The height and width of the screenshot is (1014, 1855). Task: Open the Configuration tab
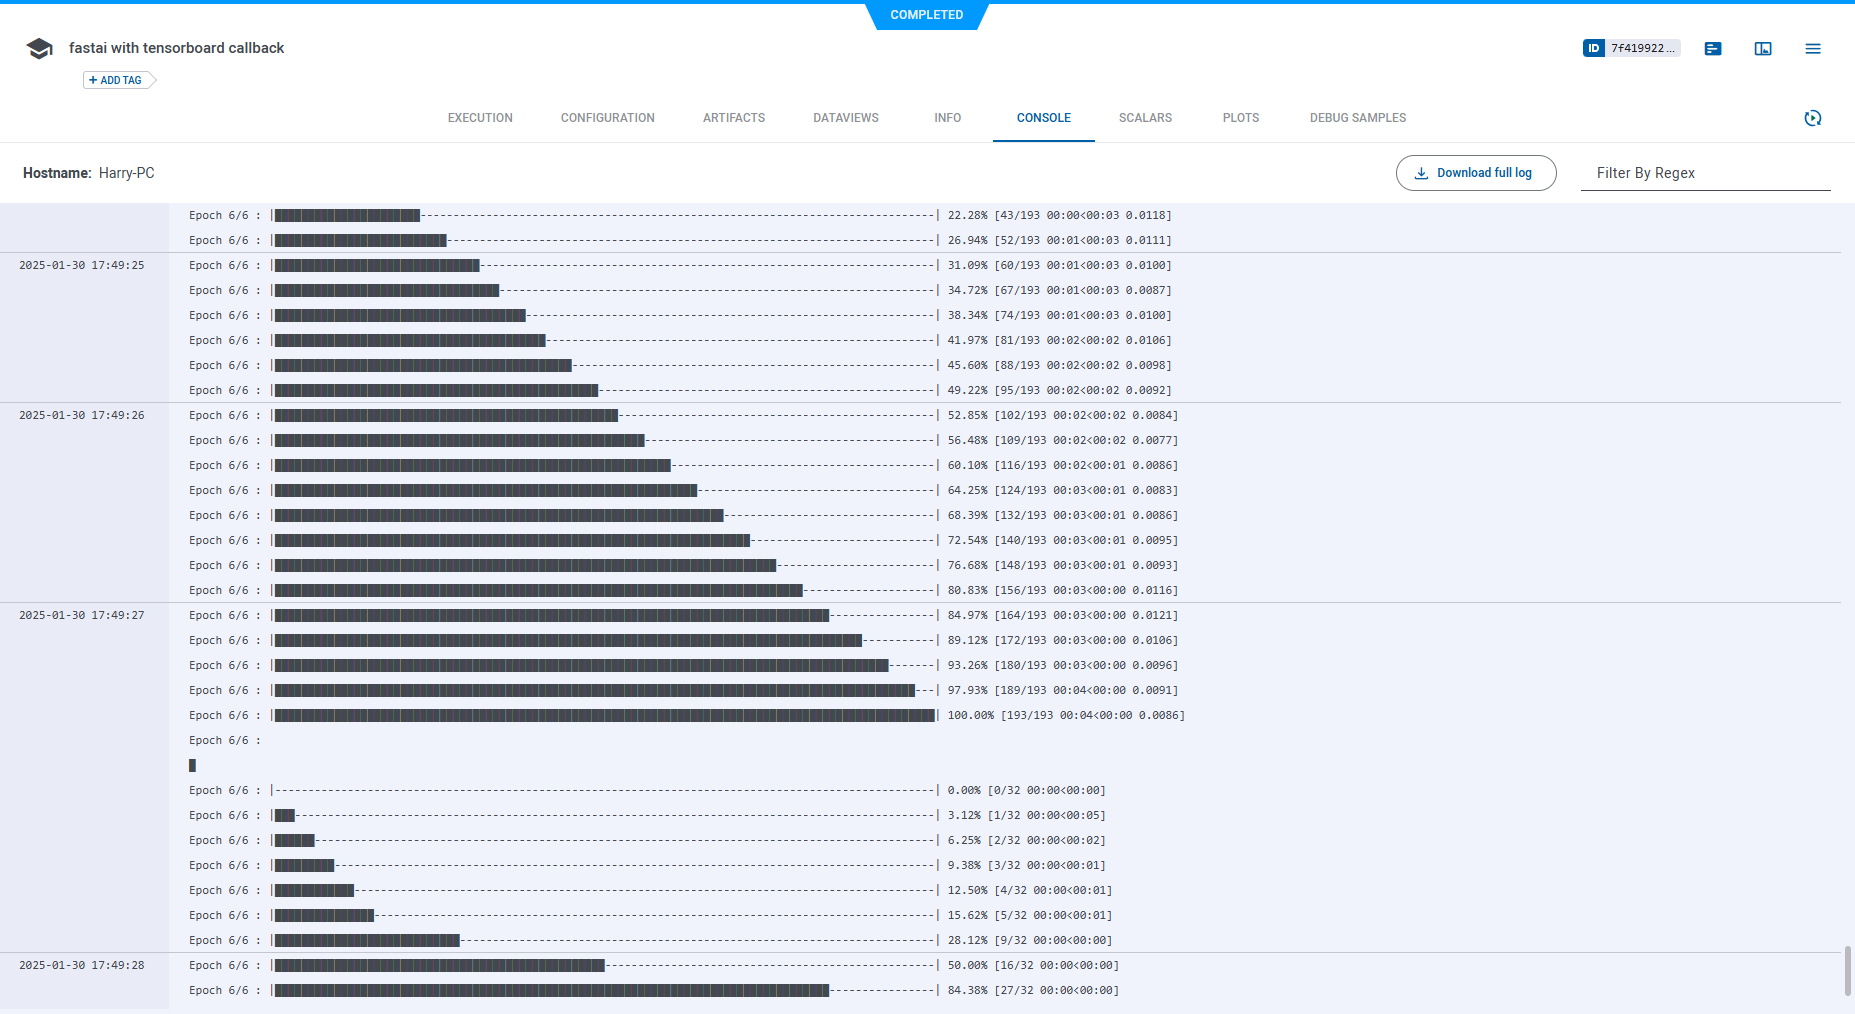tap(607, 118)
